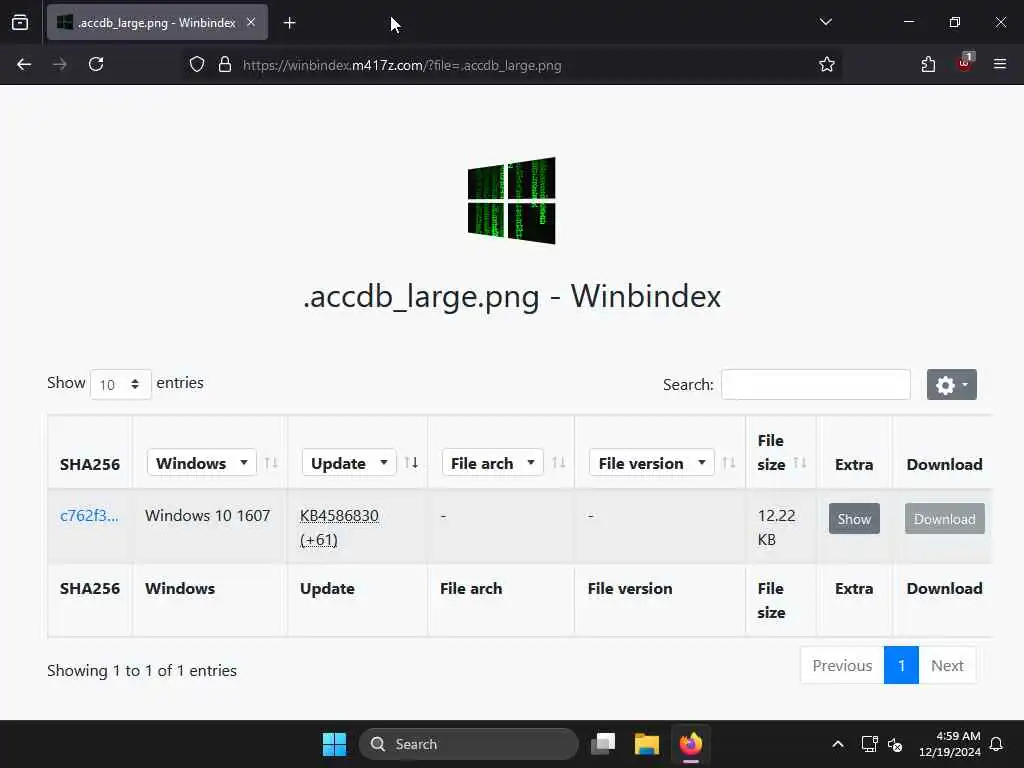Select the Showing 1 to 1 of 1 entries text

[142, 671]
